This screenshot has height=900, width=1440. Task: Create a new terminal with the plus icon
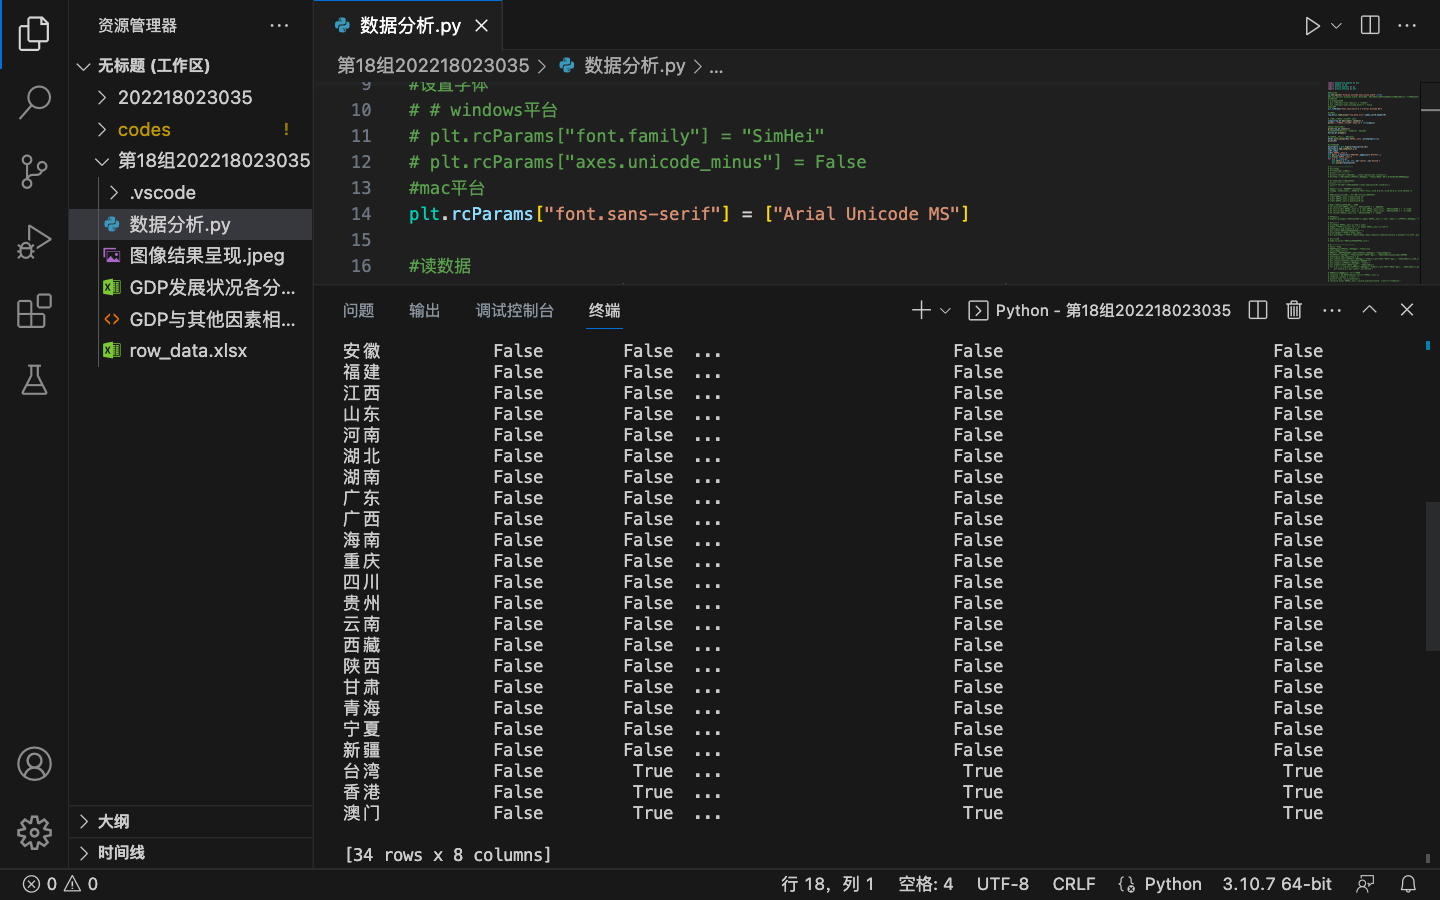(919, 310)
